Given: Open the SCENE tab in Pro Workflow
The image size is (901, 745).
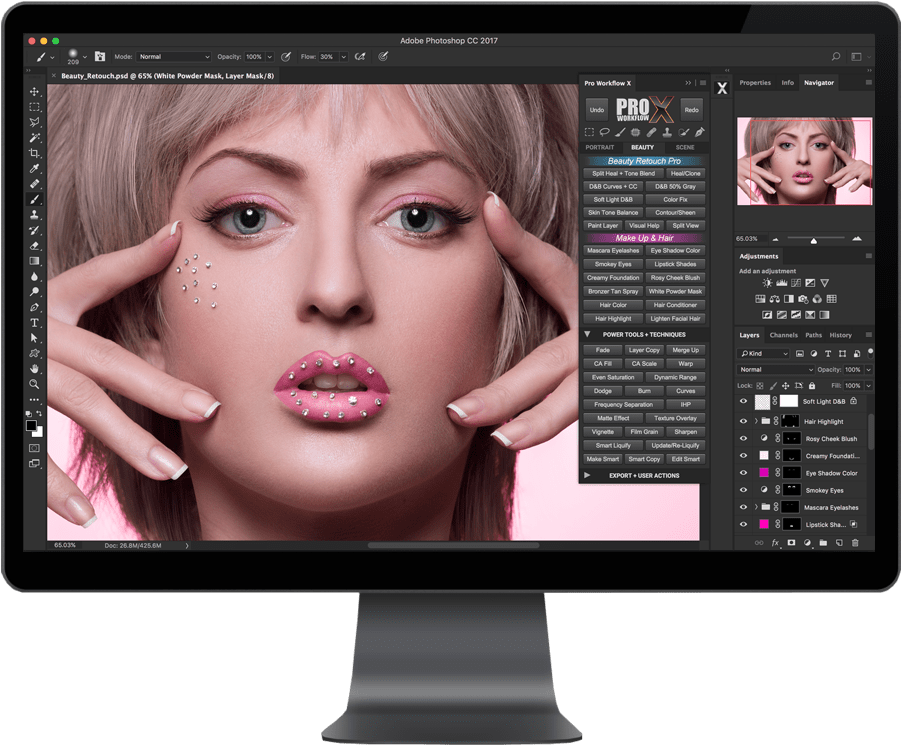Looking at the screenshot, I should click(x=686, y=147).
